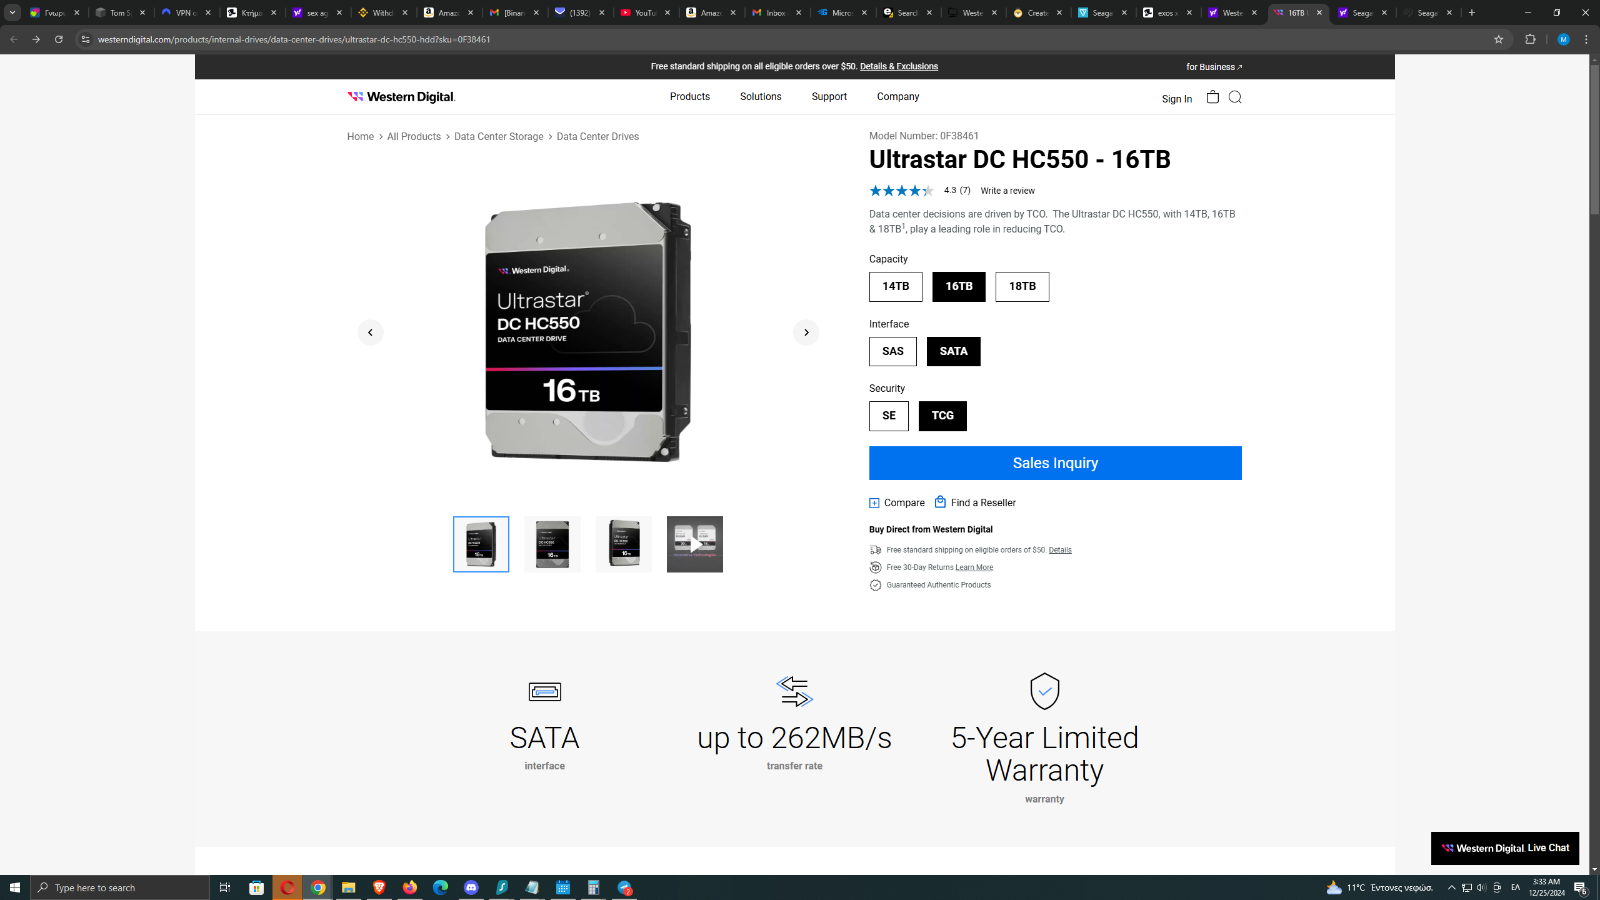
Task: Select the 16TB capacity option
Action: [x=959, y=287]
